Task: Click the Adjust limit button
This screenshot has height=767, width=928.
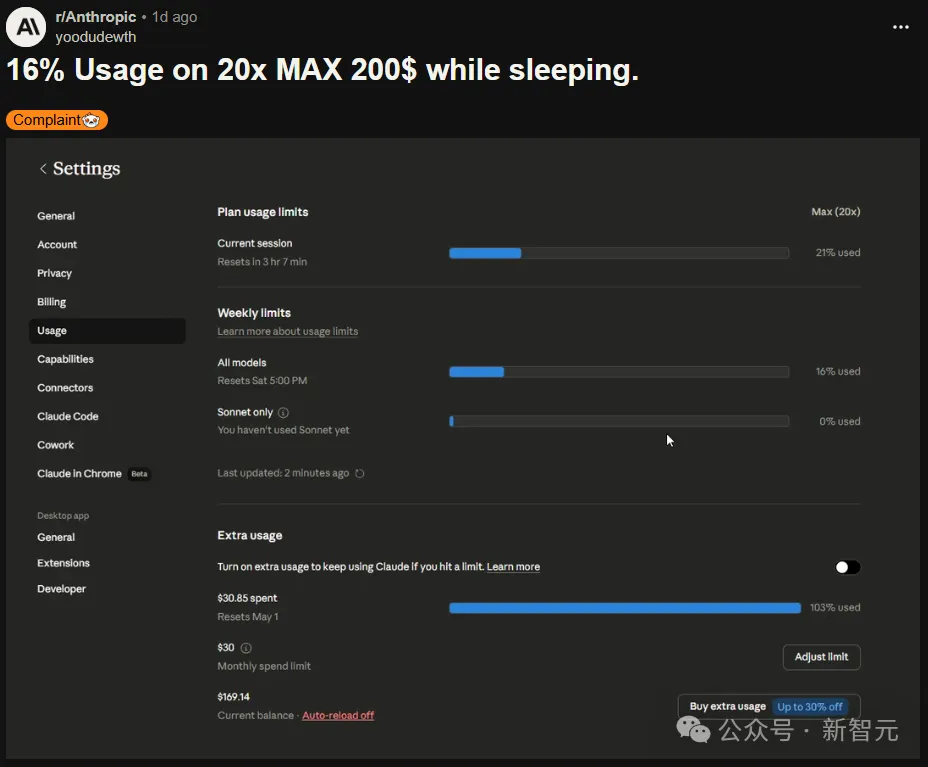Action: click(x=821, y=657)
